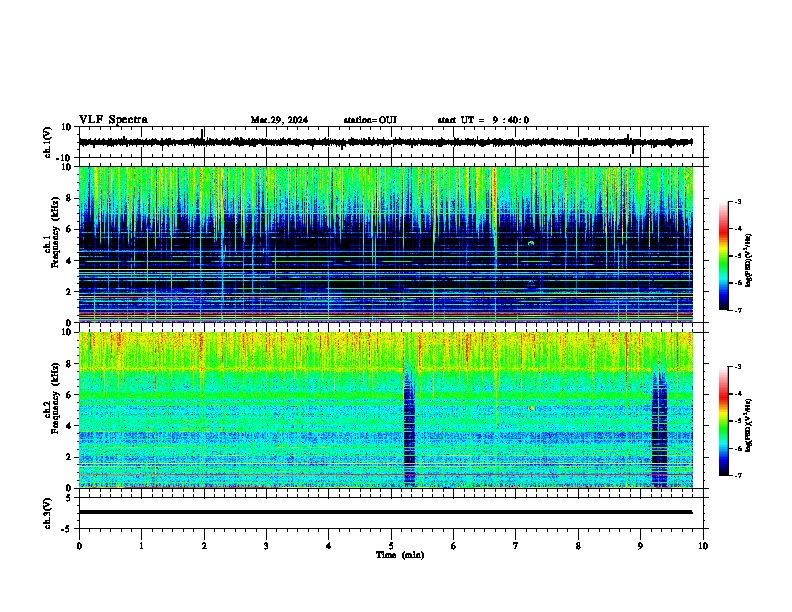Screen dimensions: 792x612
Task: Select the date text "Mar.29, 2024"
Action: (x=279, y=120)
